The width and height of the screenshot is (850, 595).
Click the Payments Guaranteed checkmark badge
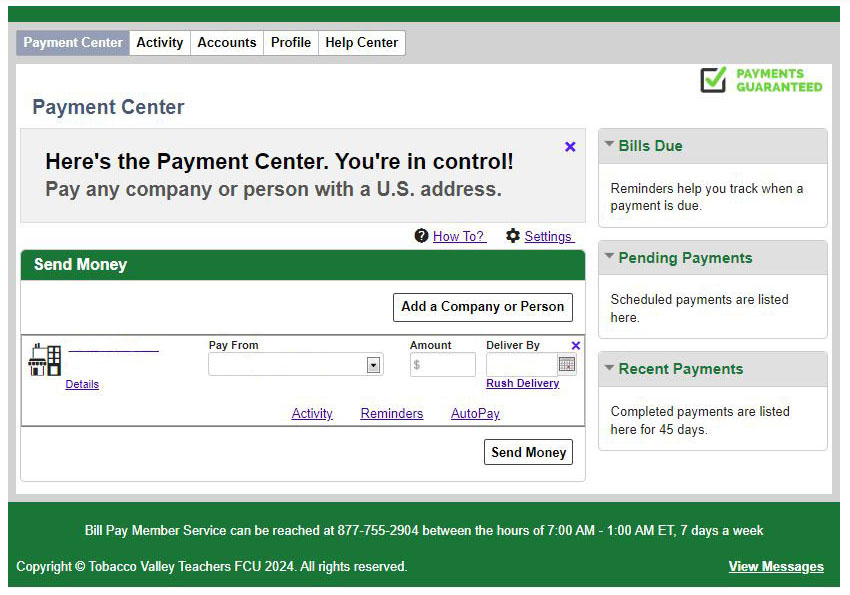coord(713,80)
